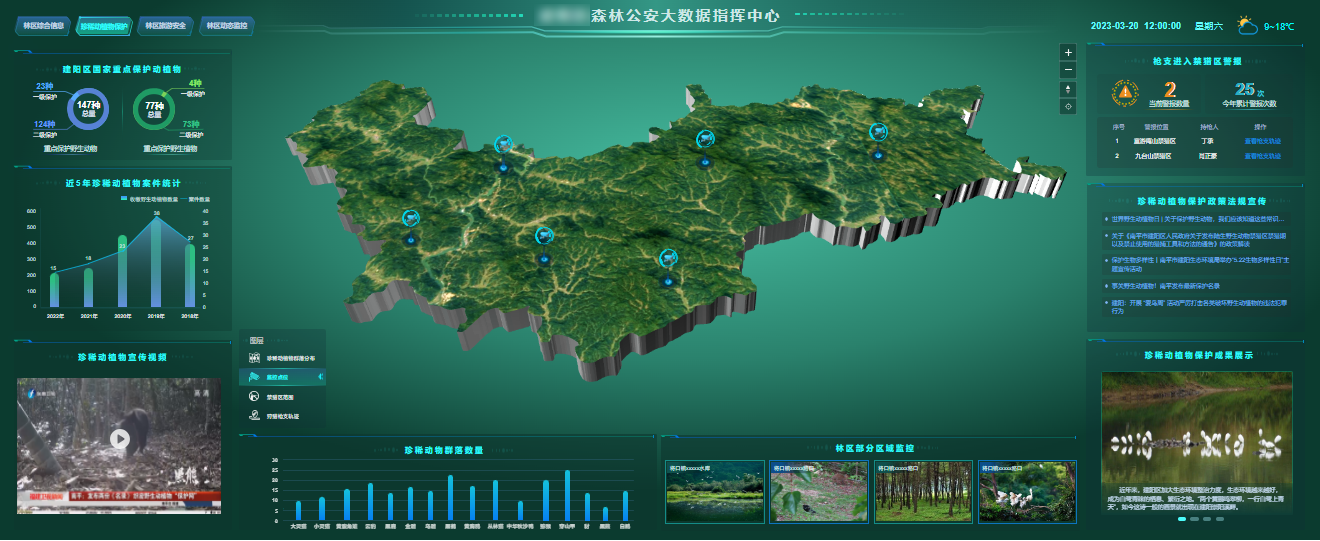This screenshot has width=1320, height=541.
Task: Click the weather icon in the header
Action: (x=1247, y=25)
